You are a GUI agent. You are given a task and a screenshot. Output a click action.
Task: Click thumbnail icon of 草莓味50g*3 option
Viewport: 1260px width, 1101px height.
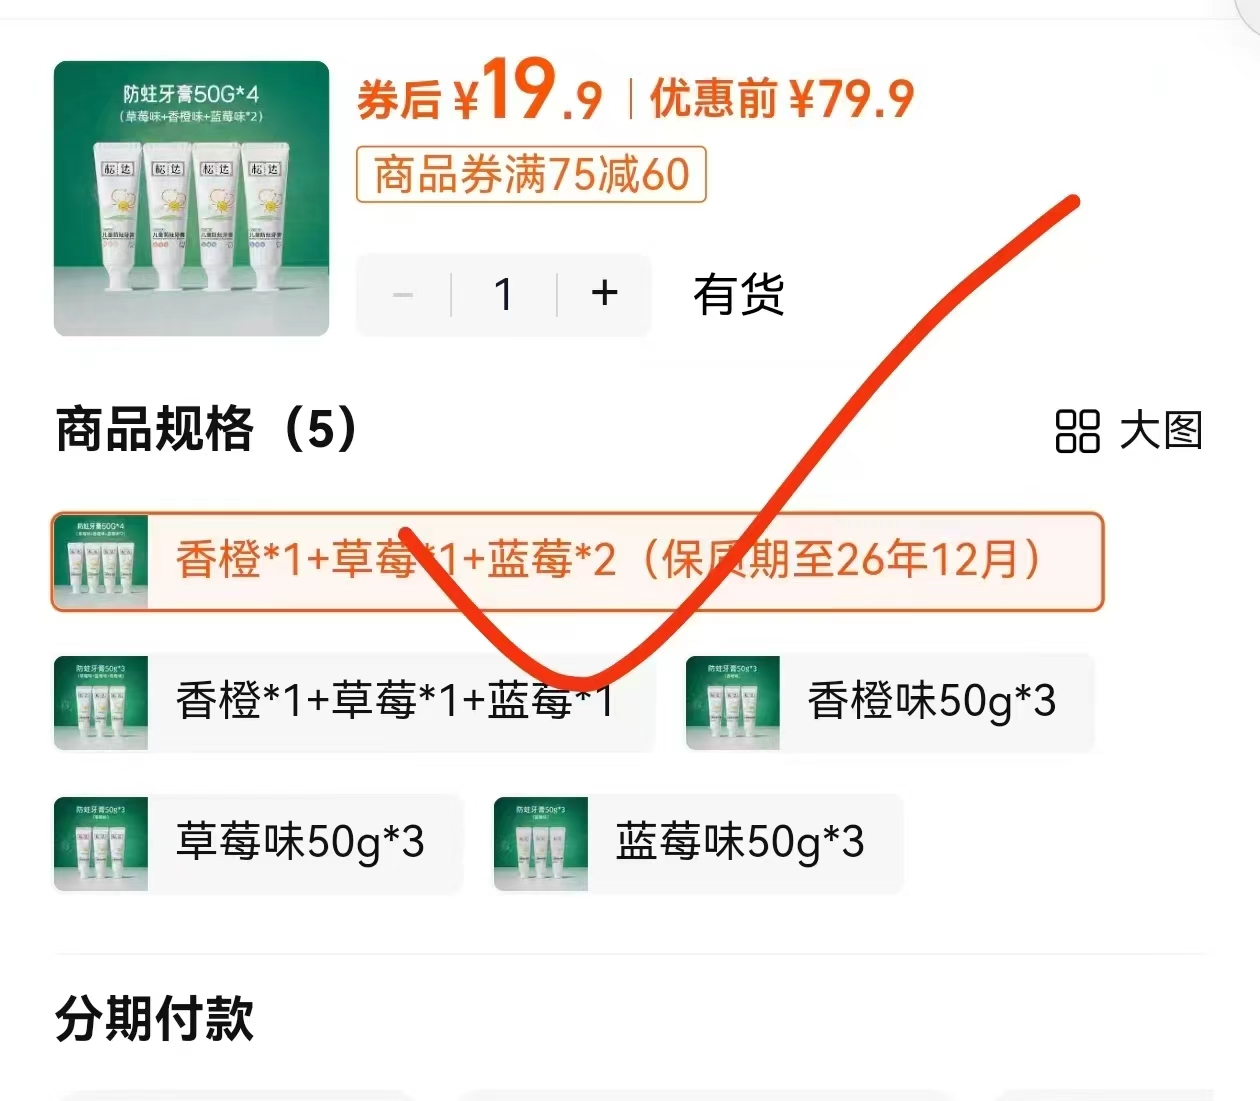click(x=101, y=843)
